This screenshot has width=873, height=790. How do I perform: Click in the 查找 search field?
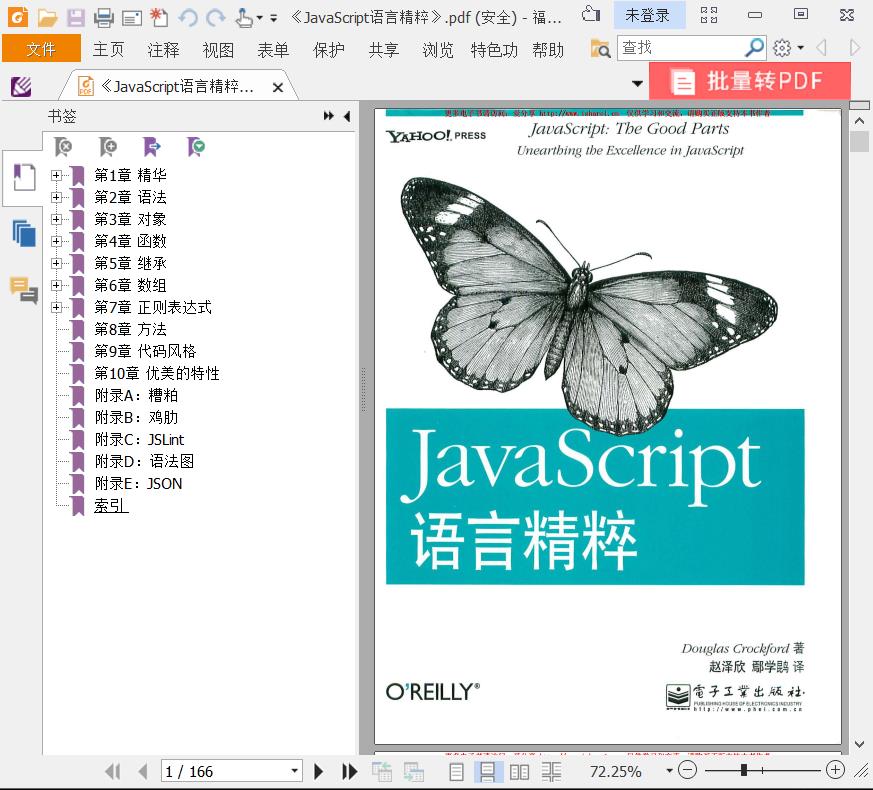(680, 48)
